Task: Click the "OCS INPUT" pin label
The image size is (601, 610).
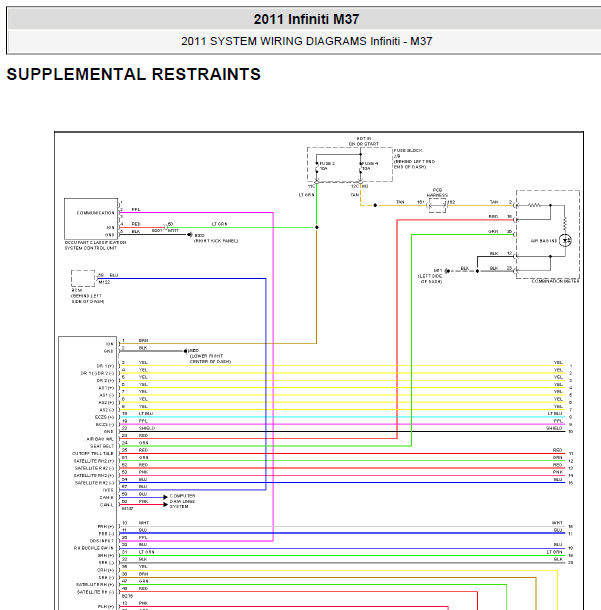Action: (102, 541)
